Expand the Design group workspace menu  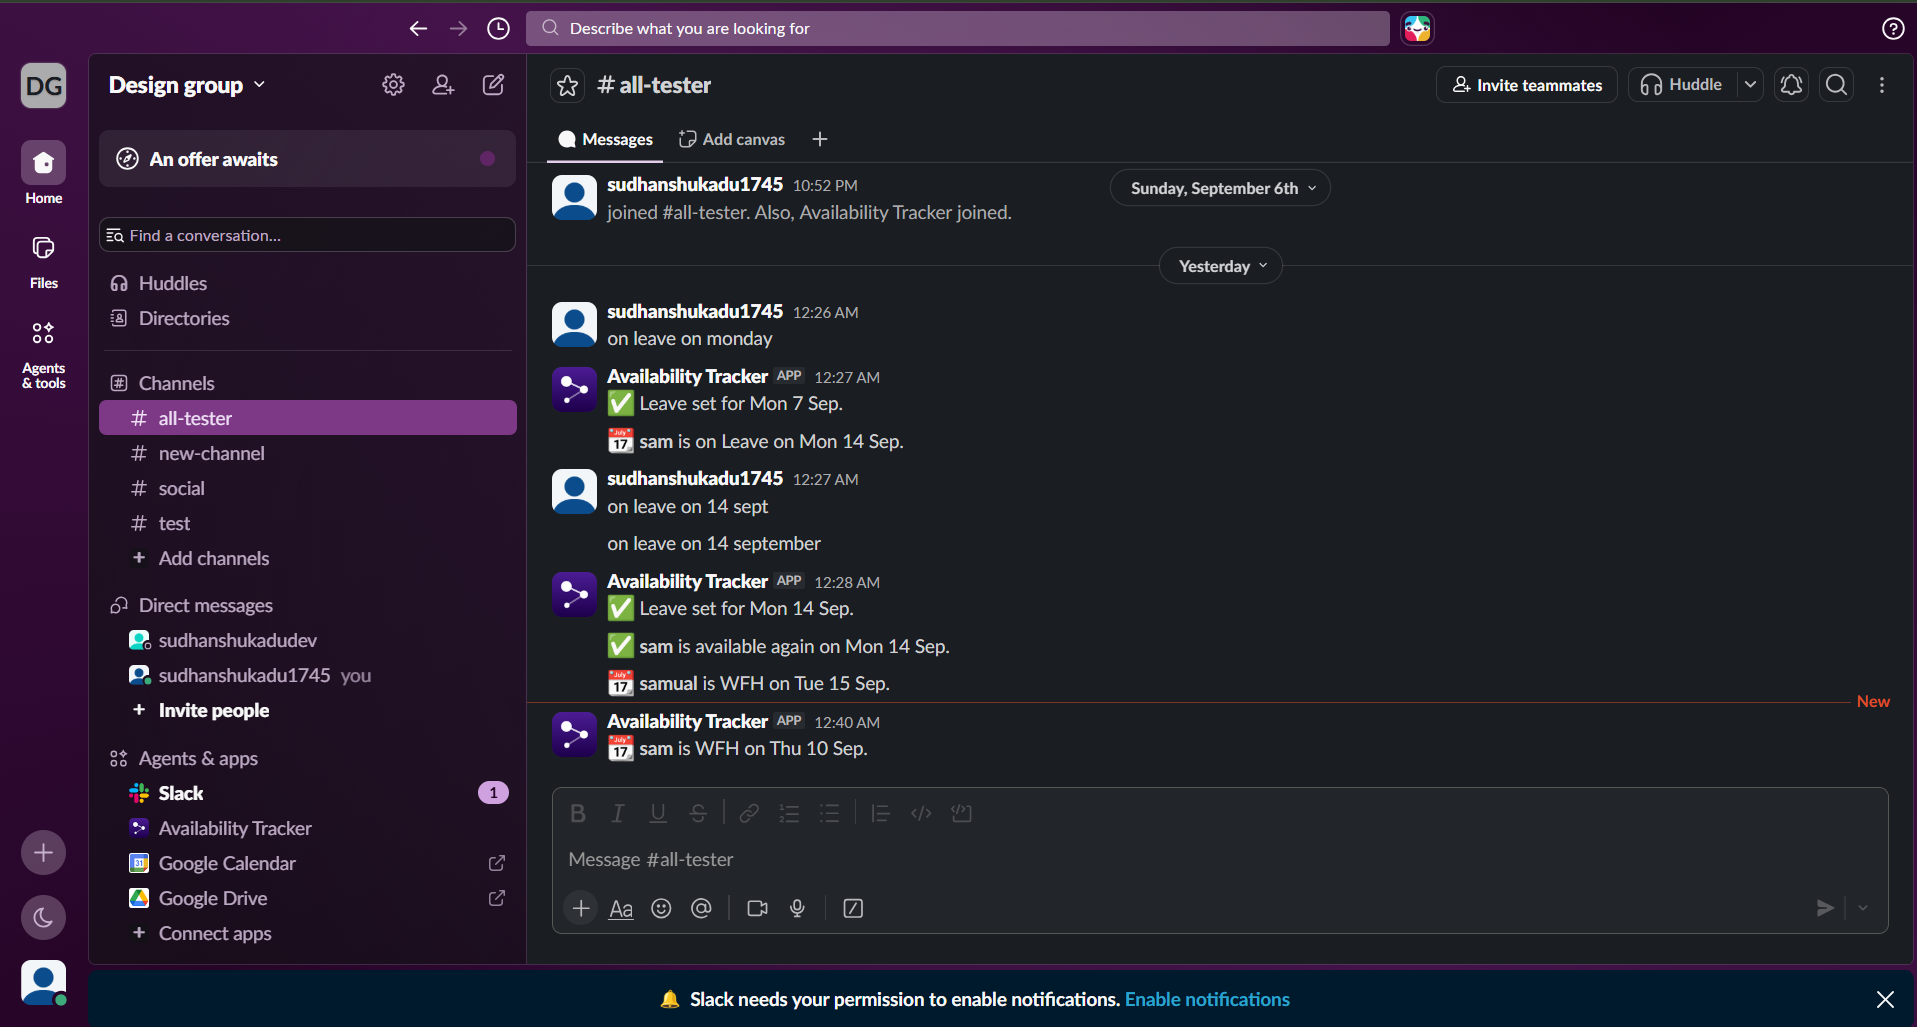click(x=187, y=85)
